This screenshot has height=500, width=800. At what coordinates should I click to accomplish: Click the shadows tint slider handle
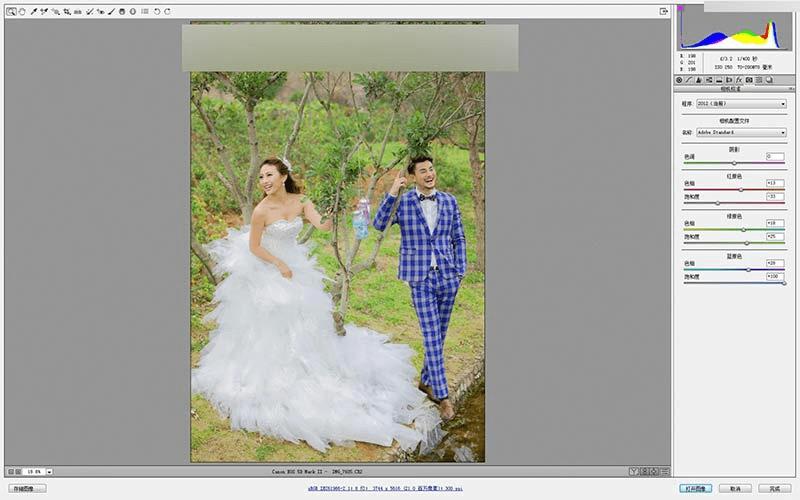[734, 163]
